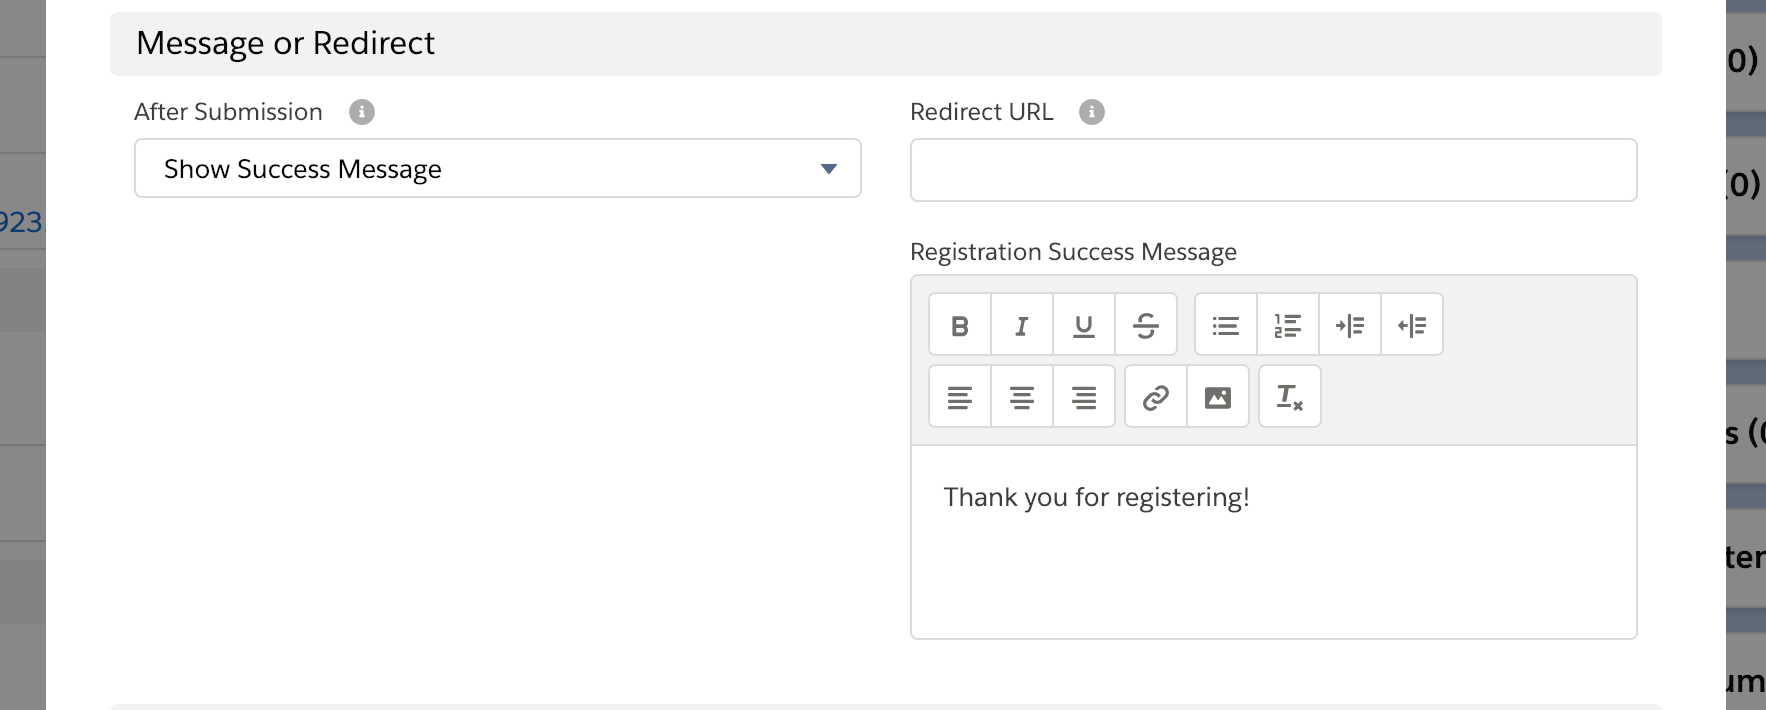
Task: Increase indent of the message text
Action: (x=1350, y=325)
